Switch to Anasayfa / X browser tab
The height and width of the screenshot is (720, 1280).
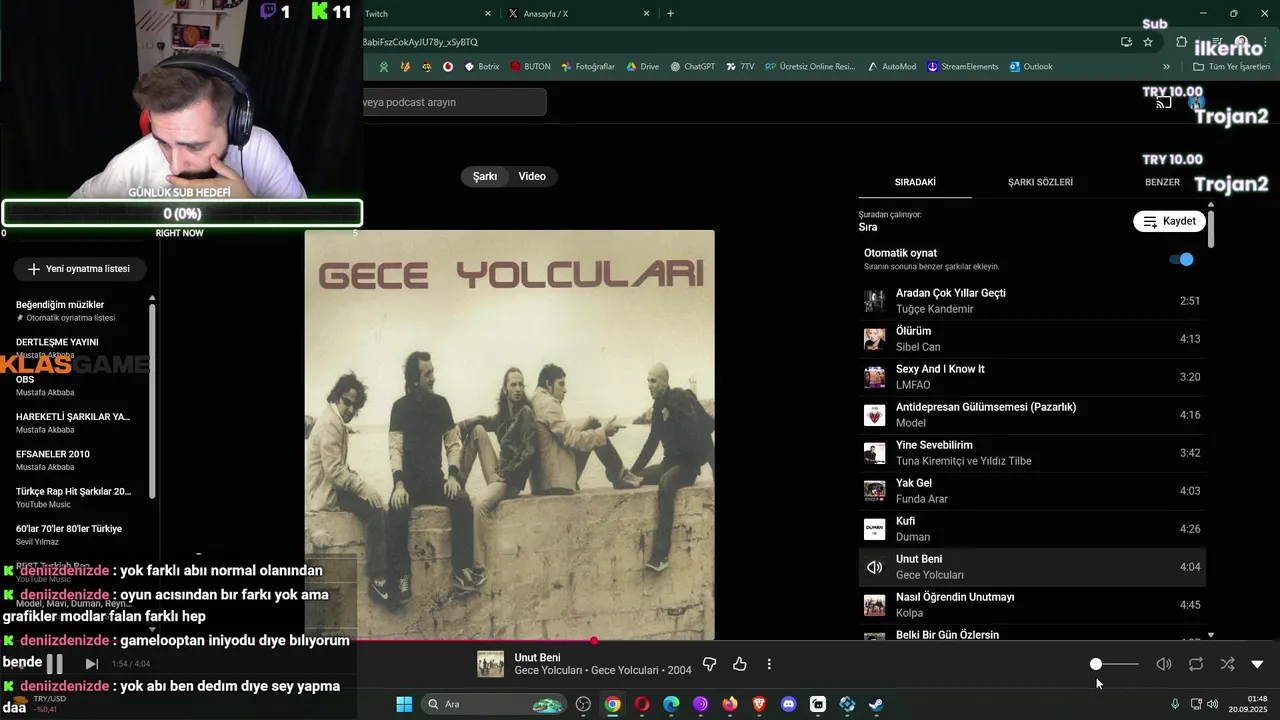[579, 14]
